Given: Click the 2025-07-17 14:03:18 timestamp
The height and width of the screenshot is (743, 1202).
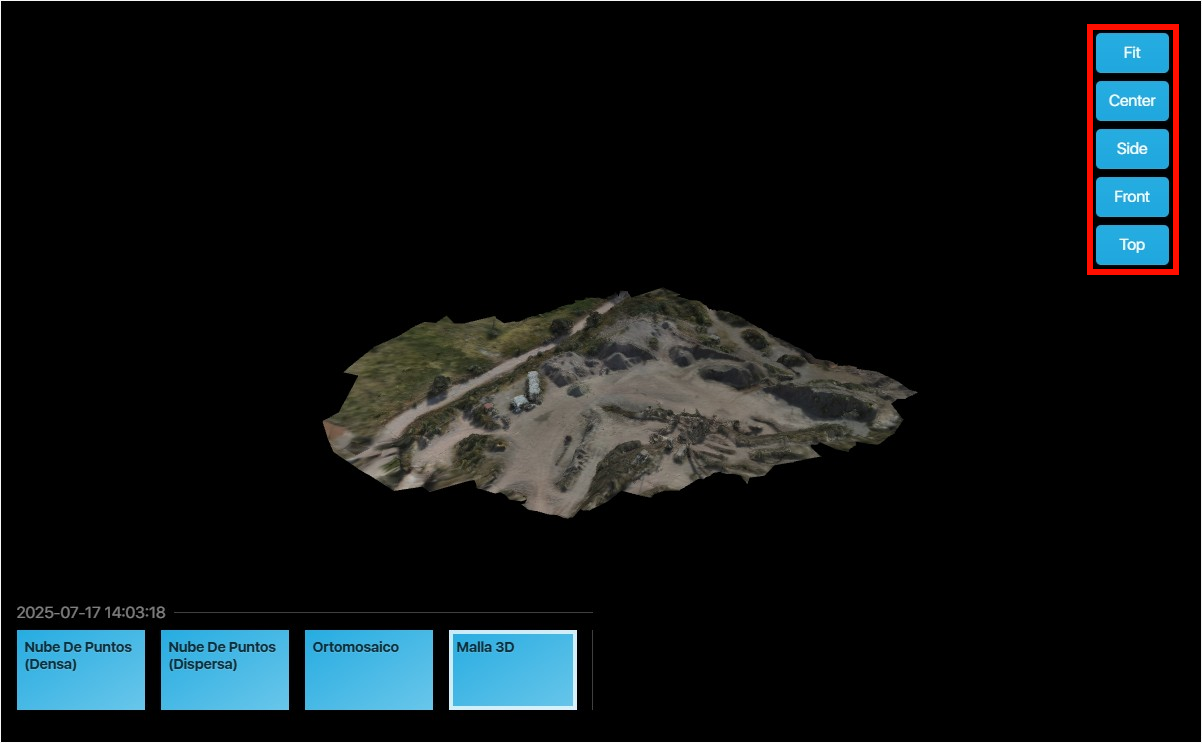Looking at the screenshot, I should [x=91, y=612].
